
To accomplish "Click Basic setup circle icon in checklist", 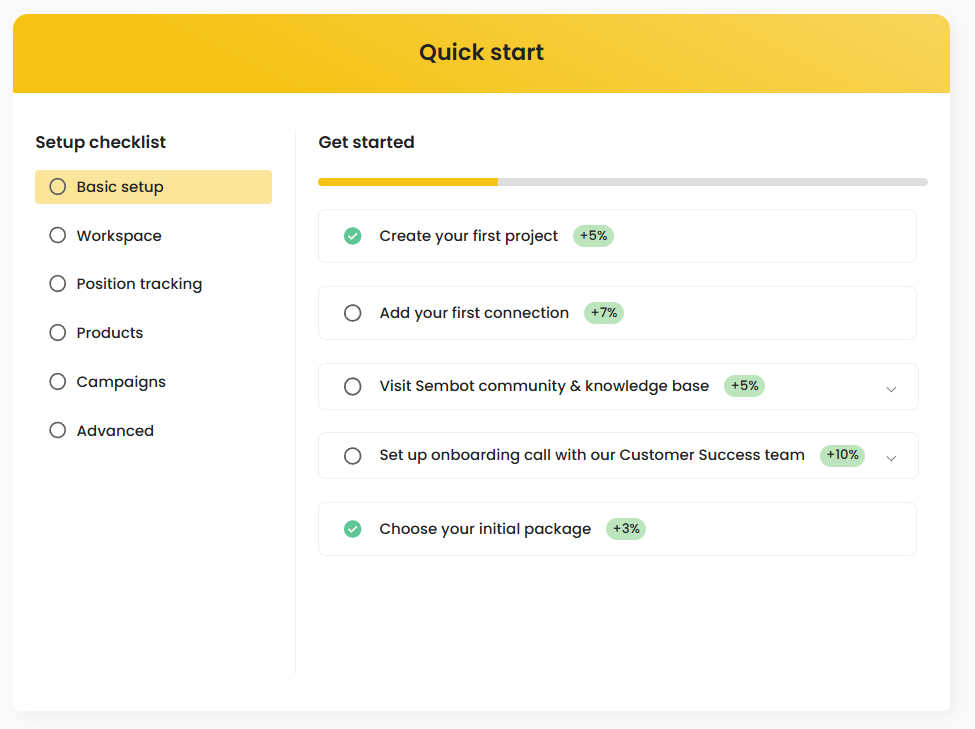I will point(58,187).
